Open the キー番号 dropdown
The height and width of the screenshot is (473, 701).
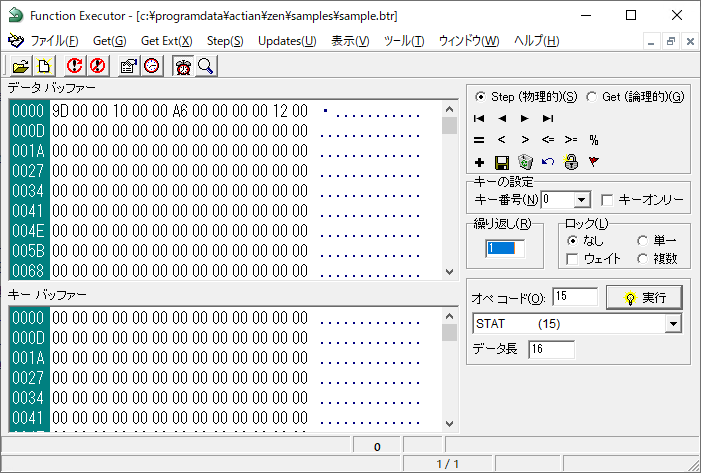point(582,200)
